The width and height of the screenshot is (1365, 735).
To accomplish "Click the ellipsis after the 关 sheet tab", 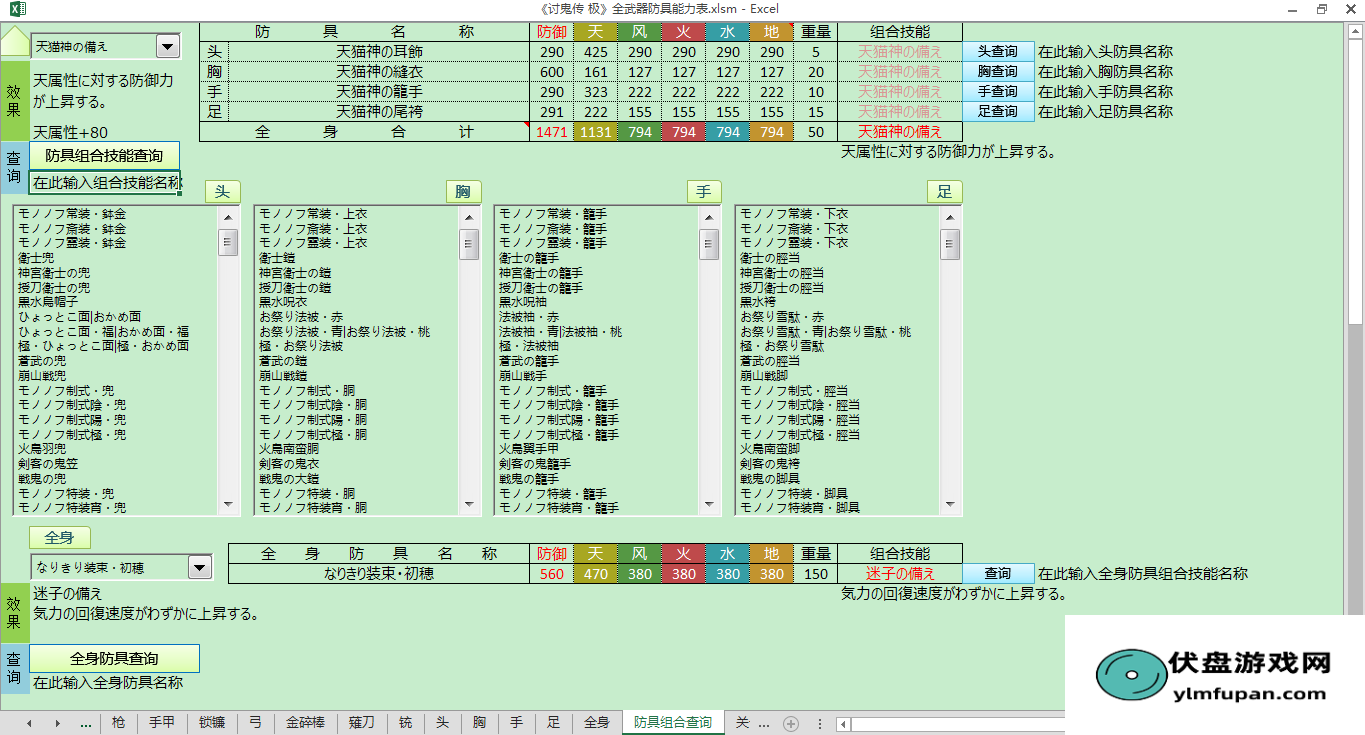I will tap(764, 723).
